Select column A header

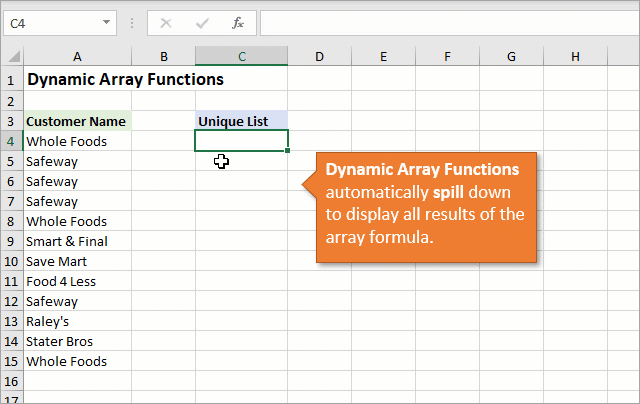tap(77, 57)
